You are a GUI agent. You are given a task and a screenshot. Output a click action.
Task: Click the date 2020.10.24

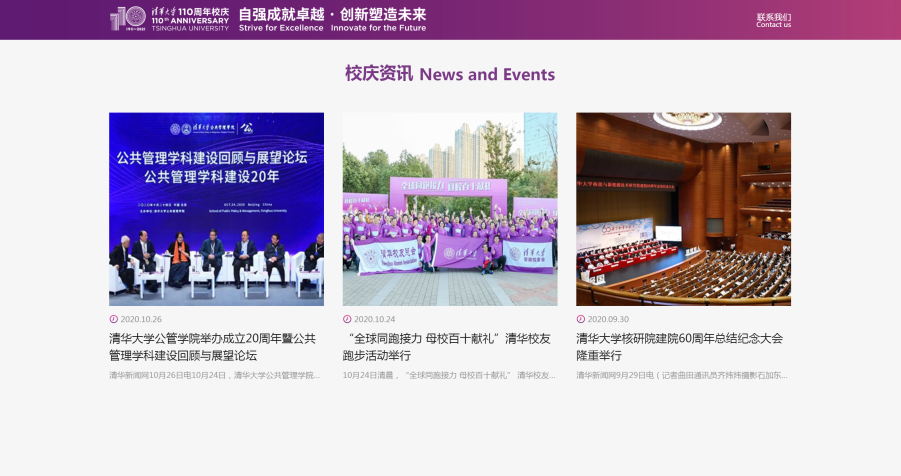click(x=375, y=319)
